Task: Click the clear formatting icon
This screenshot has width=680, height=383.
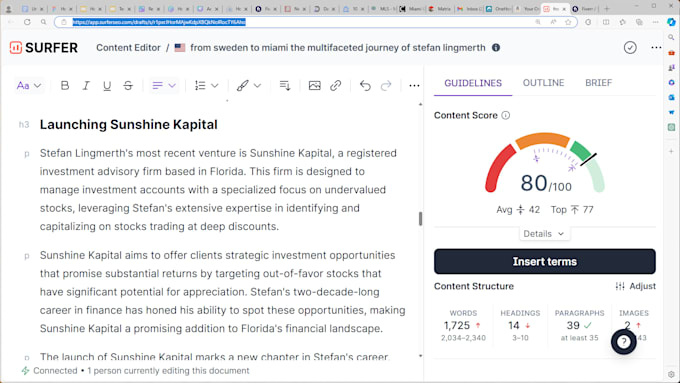Action: tap(285, 86)
